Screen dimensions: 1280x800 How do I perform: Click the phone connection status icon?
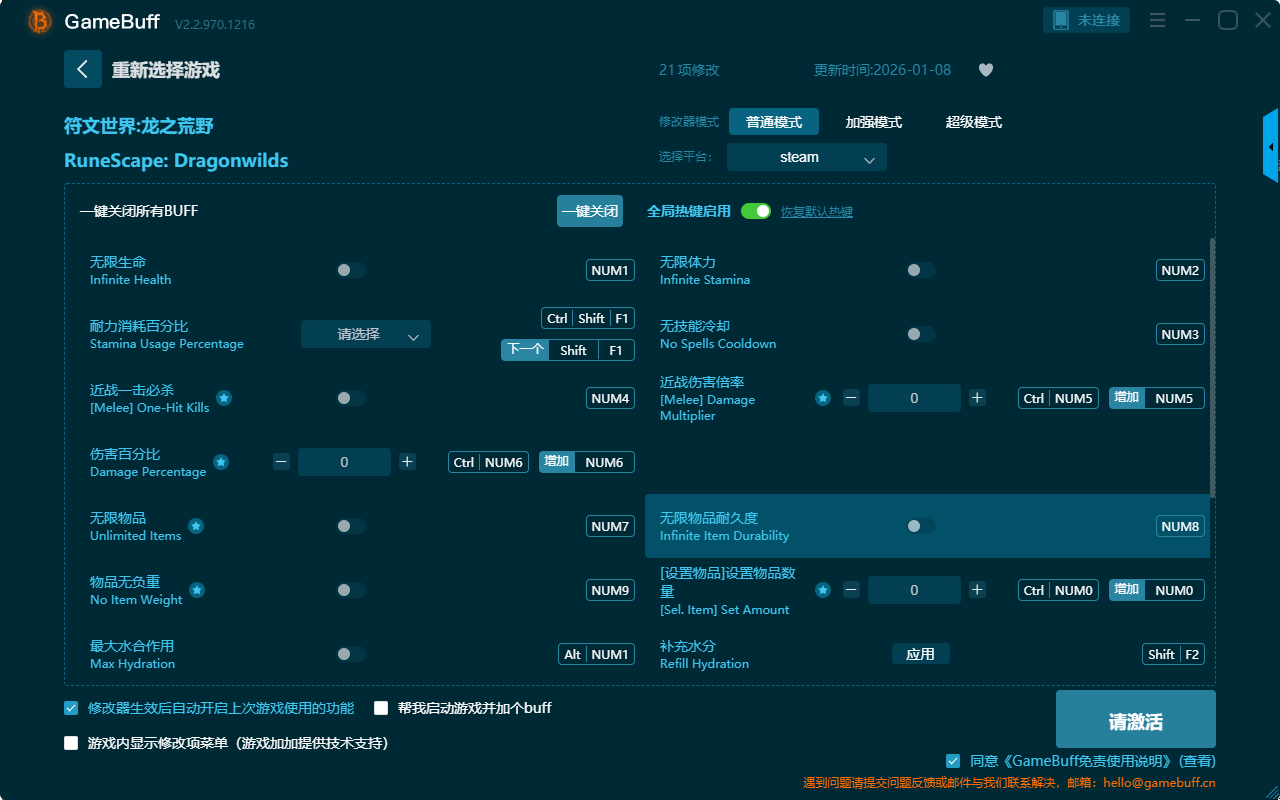(1060, 20)
